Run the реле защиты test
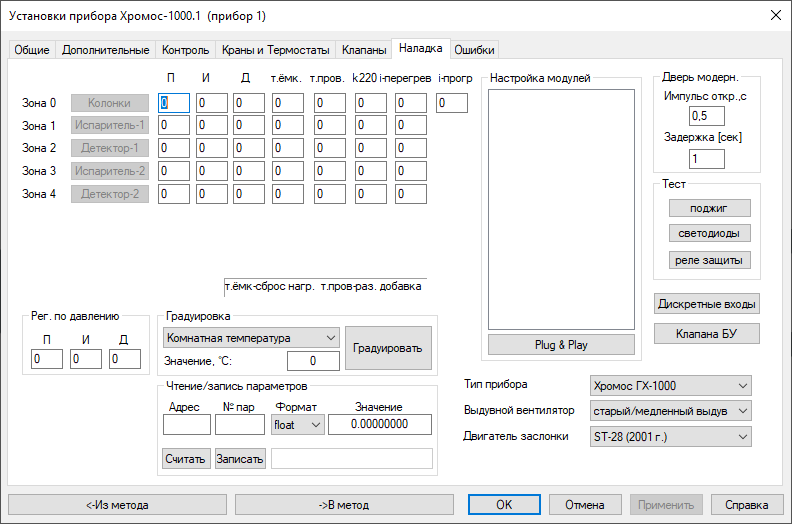792x524 pixels. point(709,260)
